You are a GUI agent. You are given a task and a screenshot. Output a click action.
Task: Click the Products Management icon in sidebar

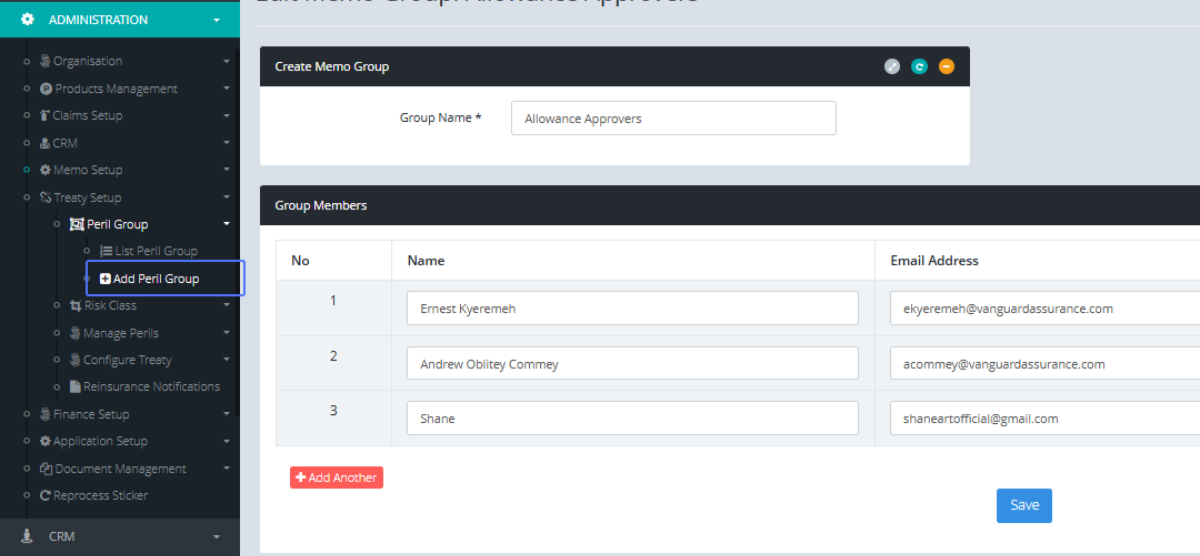(46, 89)
